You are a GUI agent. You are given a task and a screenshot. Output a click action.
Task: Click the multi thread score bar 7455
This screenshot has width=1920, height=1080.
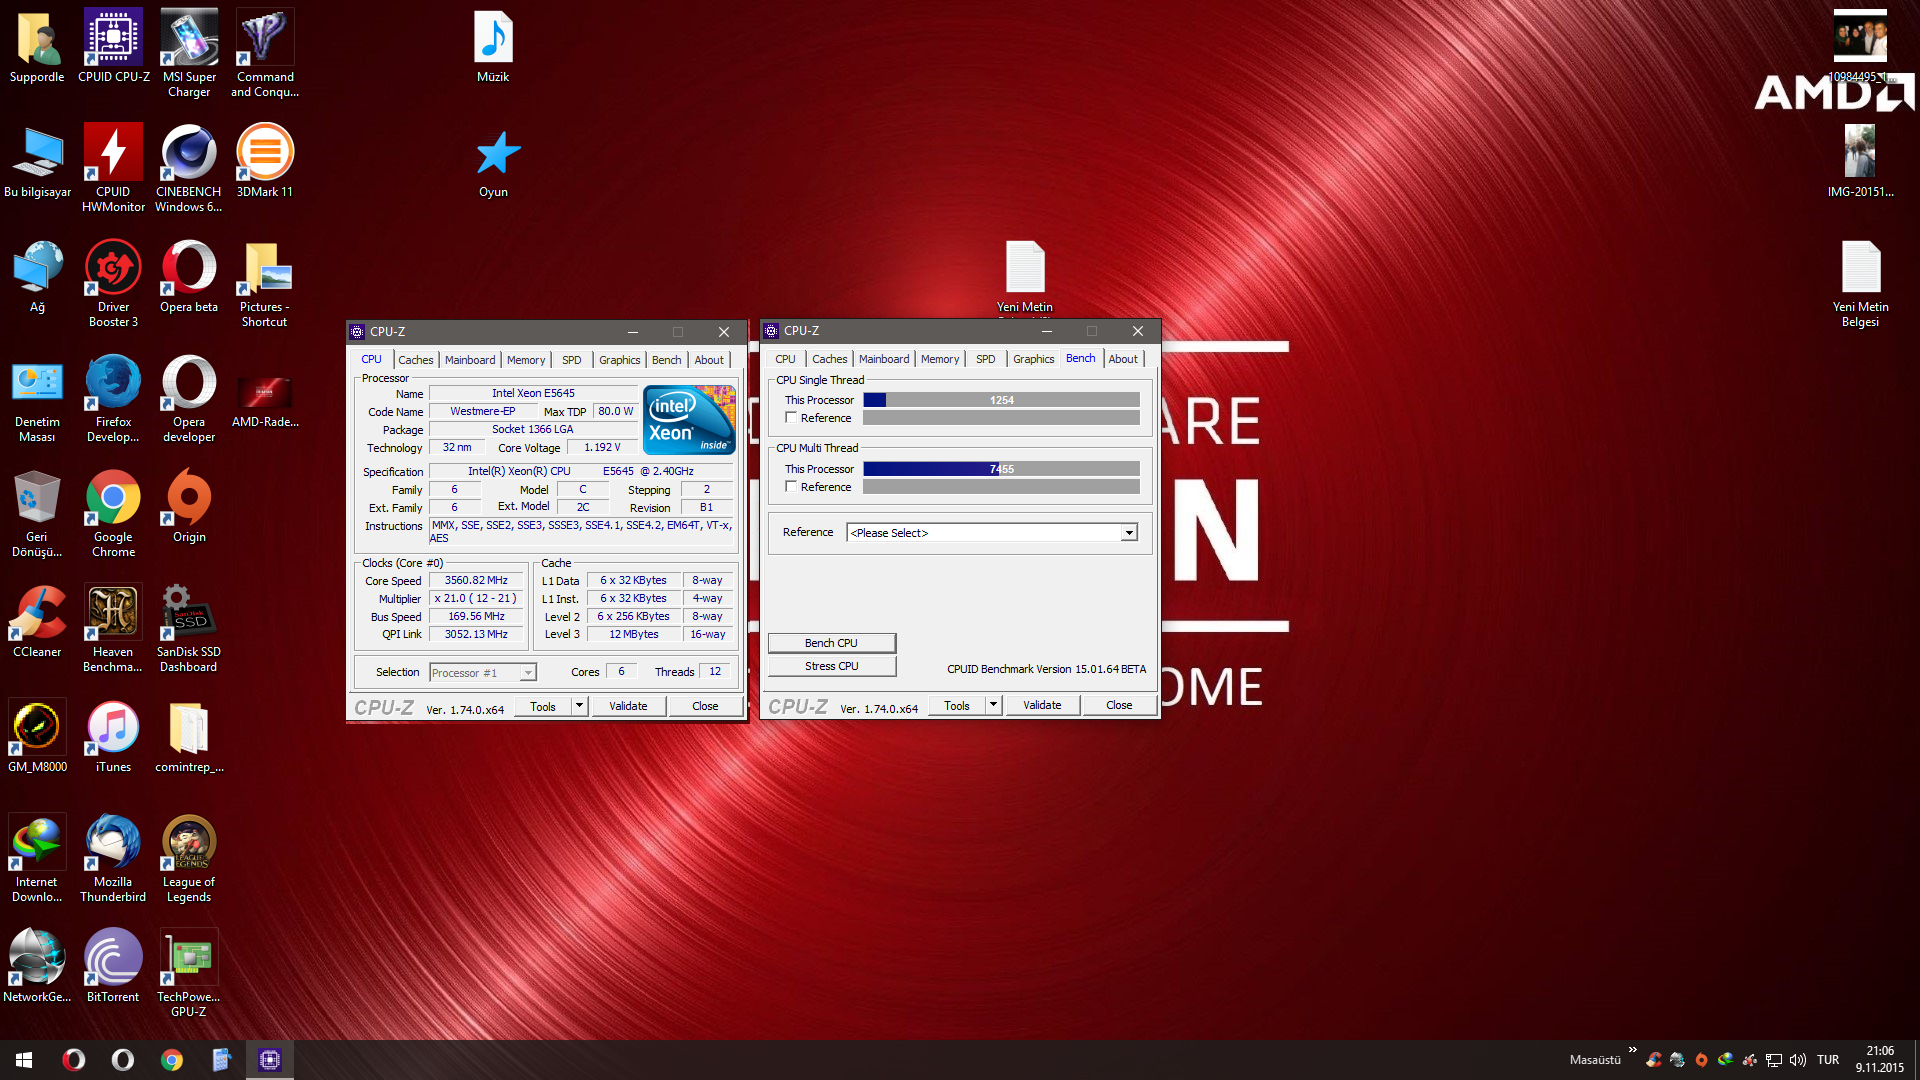click(x=1001, y=469)
